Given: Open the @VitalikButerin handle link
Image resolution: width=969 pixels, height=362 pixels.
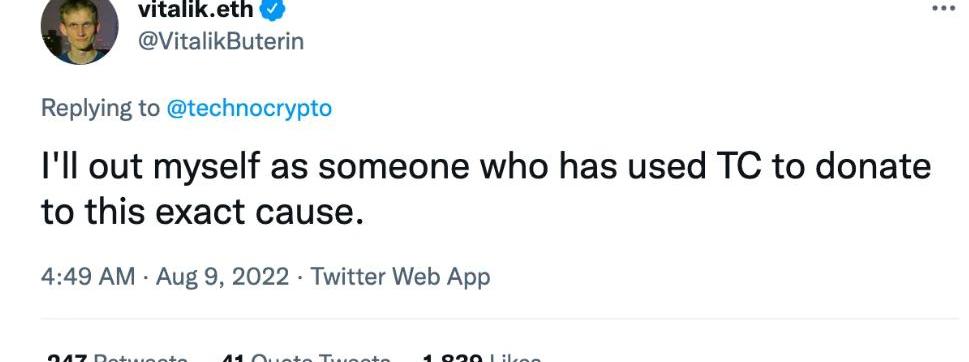Looking at the screenshot, I should pyautogui.click(x=222, y=41).
